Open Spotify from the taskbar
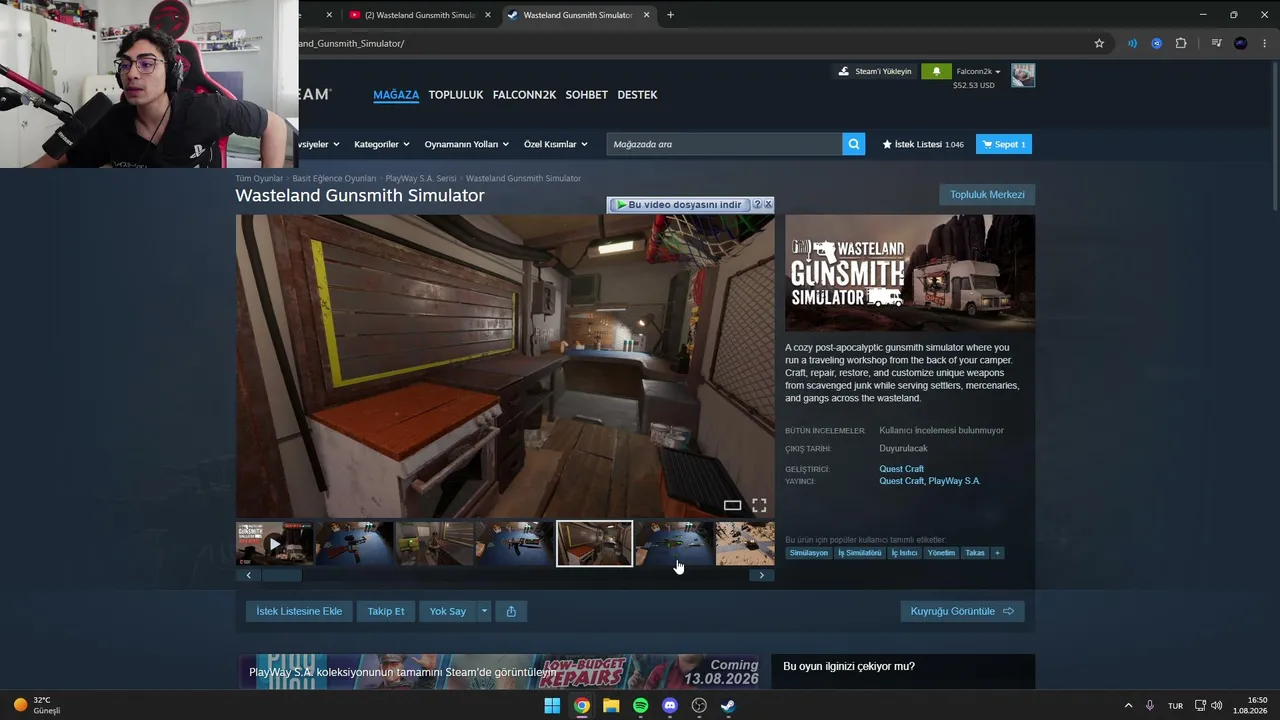The image size is (1280, 720). (640, 705)
